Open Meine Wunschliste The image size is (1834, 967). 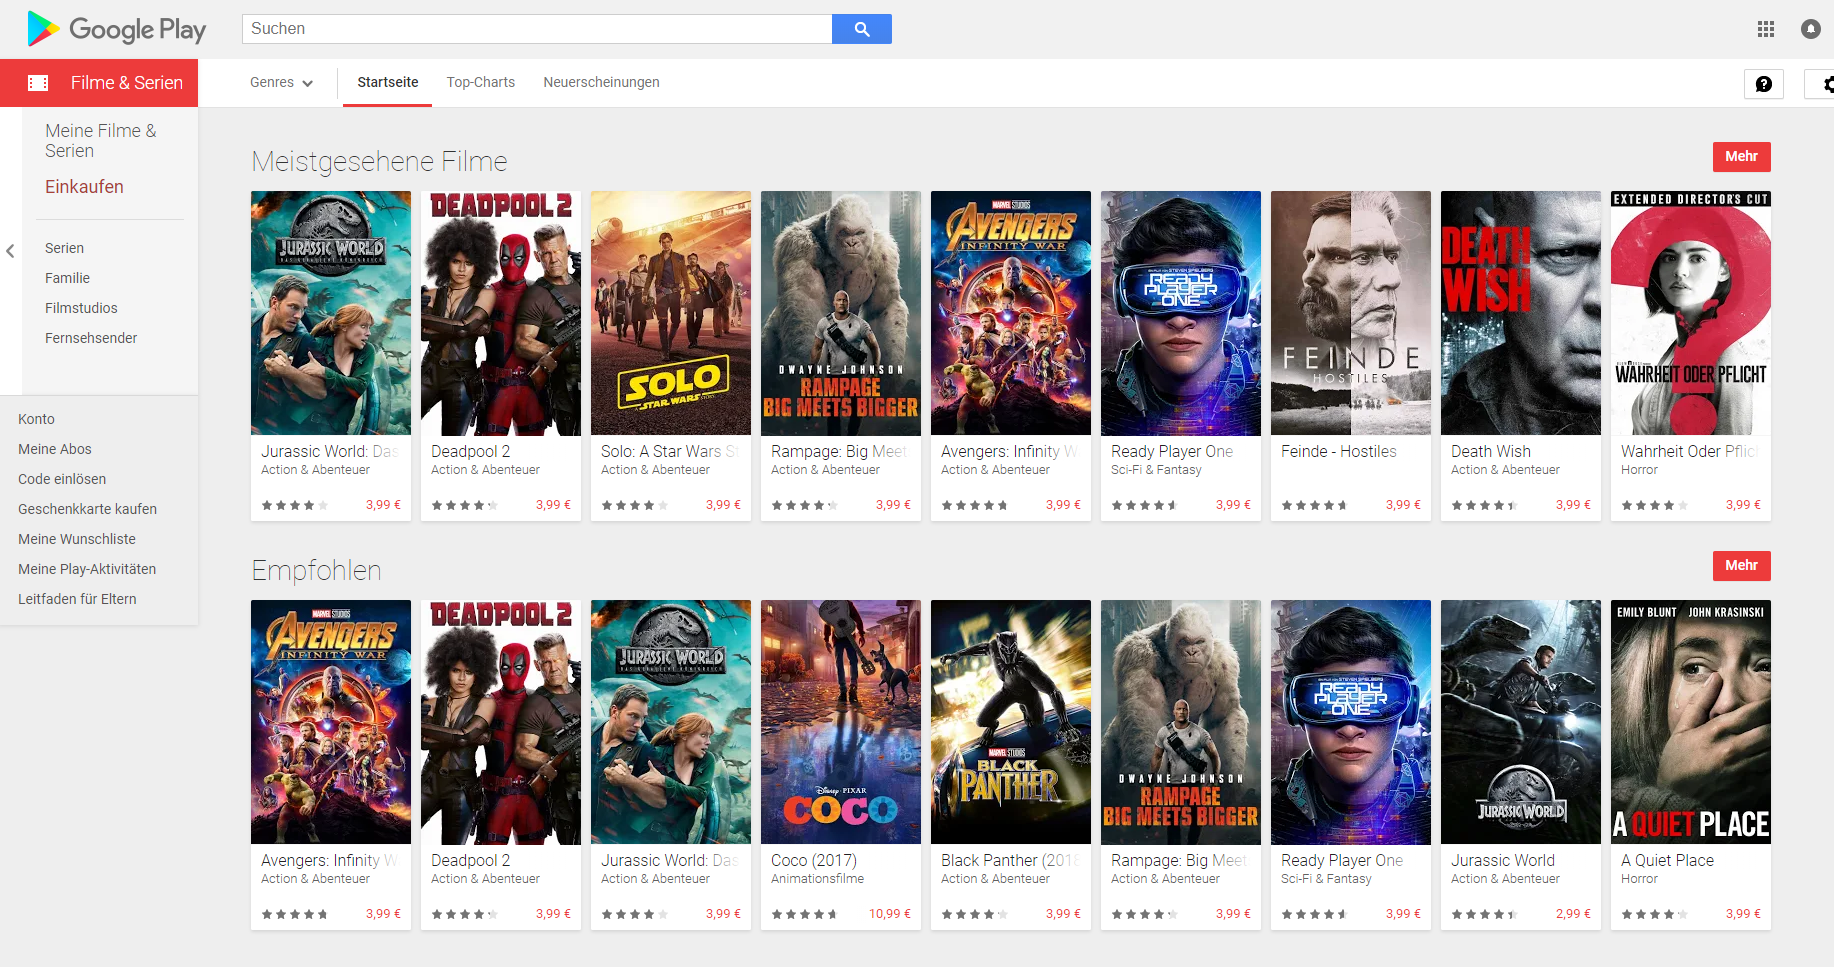(x=77, y=539)
